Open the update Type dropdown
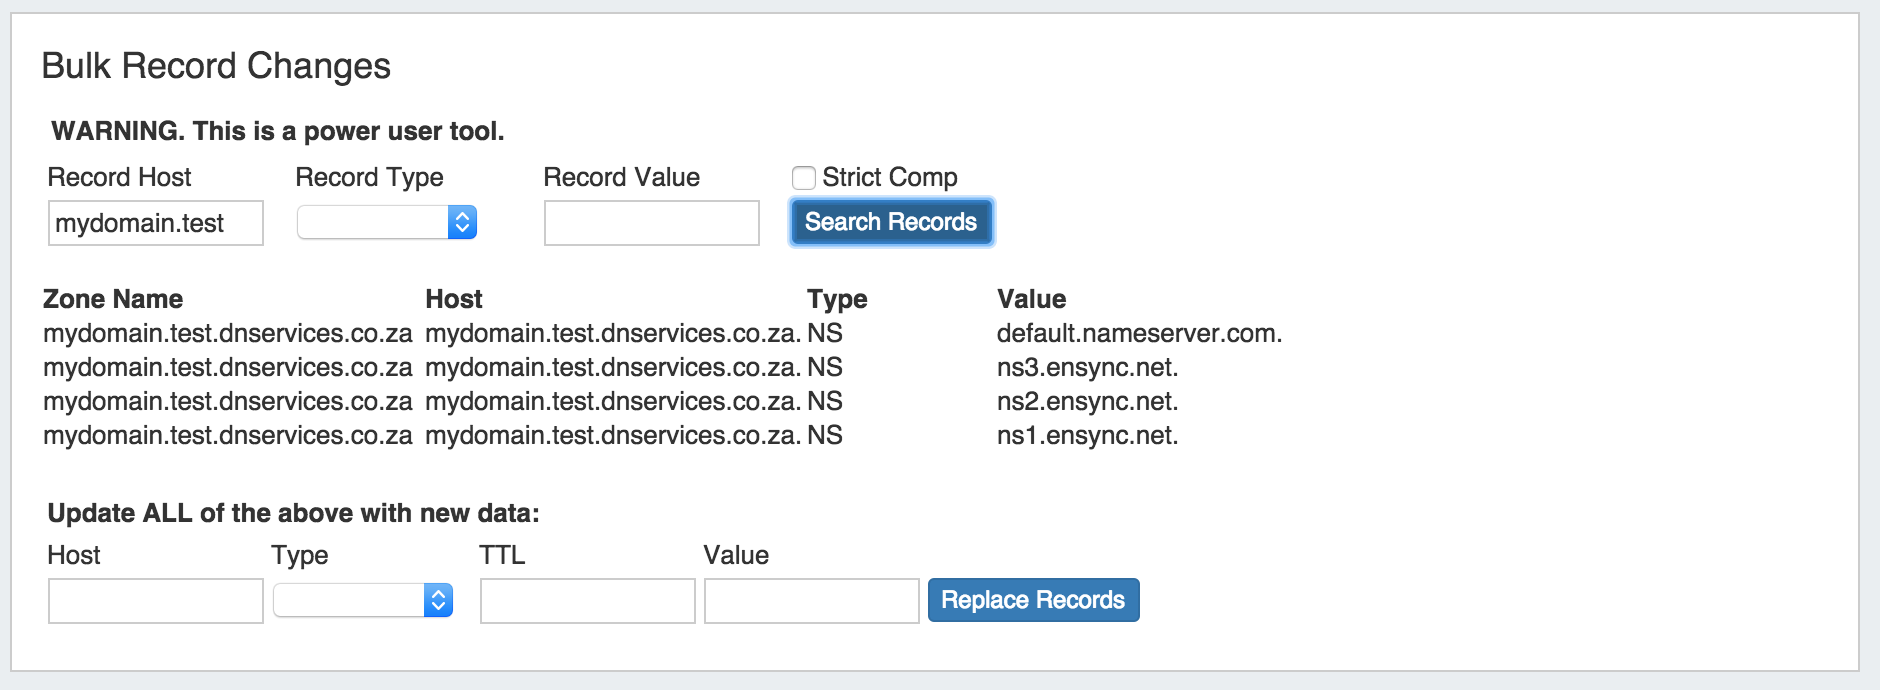Image resolution: width=1880 pixels, height=690 pixels. pos(362,600)
